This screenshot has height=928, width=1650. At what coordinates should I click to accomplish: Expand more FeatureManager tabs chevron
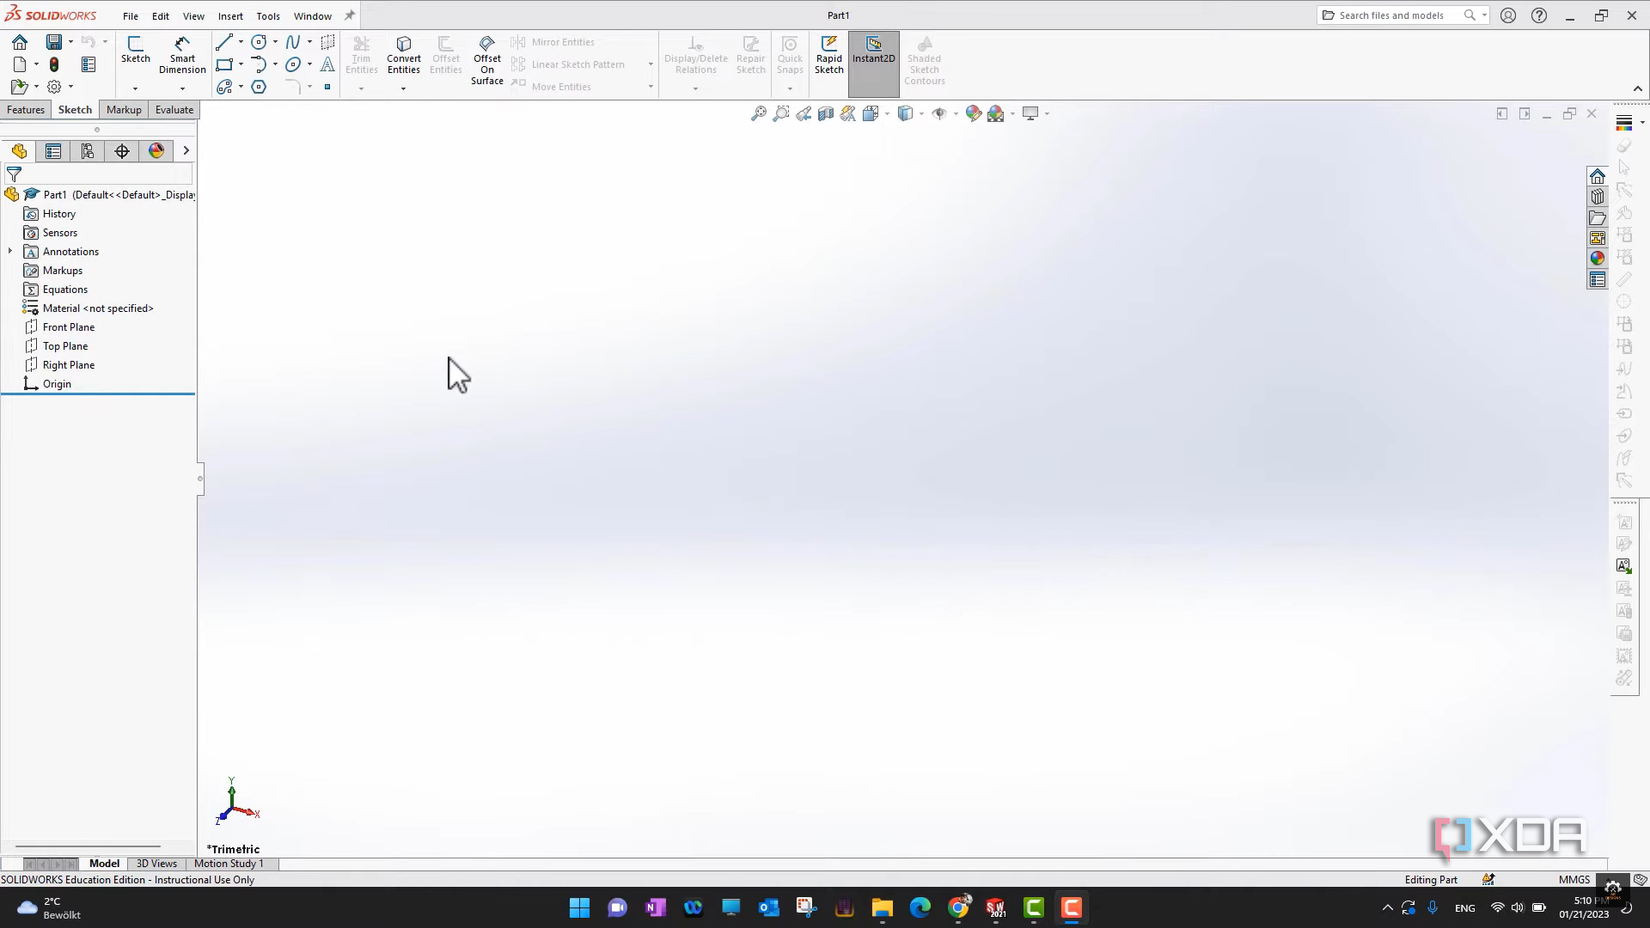click(186, 151)
